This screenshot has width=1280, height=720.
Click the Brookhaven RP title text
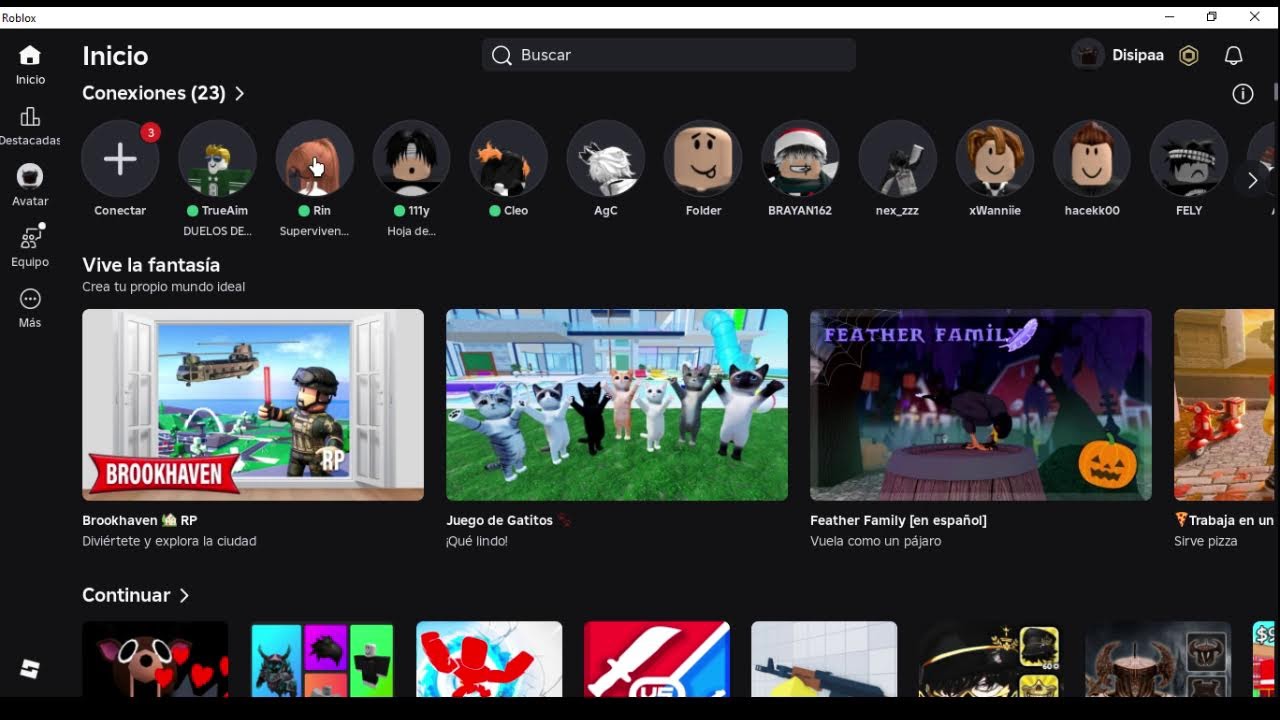[140, 520]
